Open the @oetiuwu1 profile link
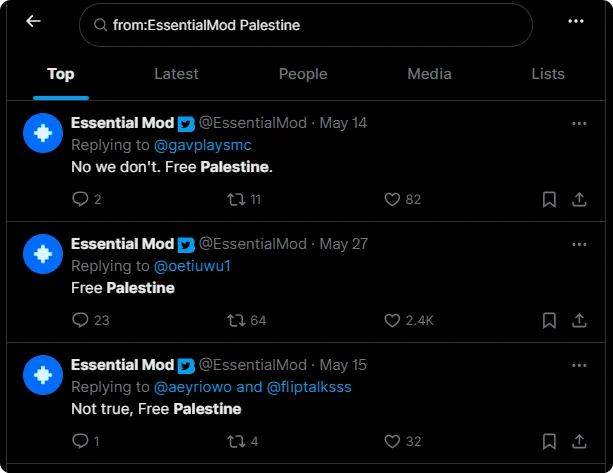This screenshot has width=613, height=473. [192, 266]
